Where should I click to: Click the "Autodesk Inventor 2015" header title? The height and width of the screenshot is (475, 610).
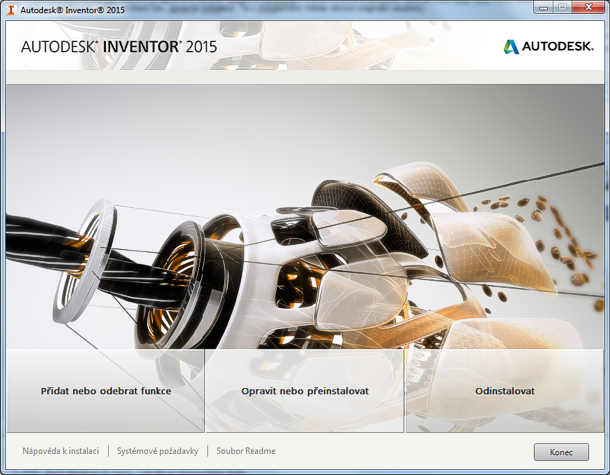click(119, 47)
